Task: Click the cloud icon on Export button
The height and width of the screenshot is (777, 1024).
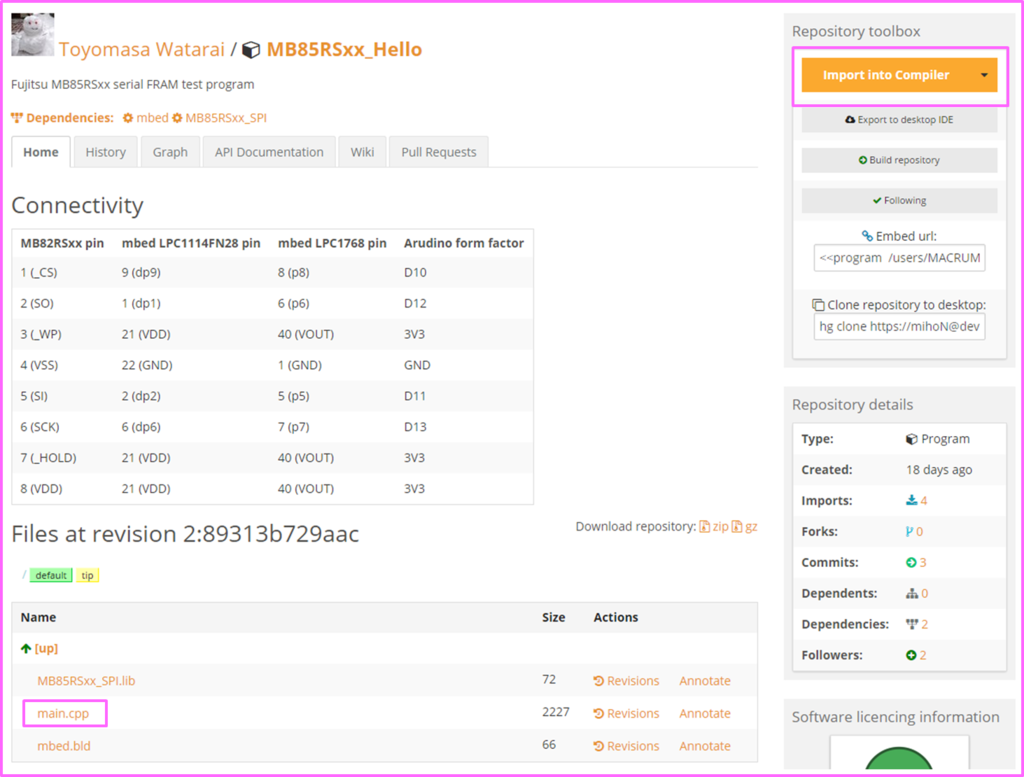Action: click(850, 120)
